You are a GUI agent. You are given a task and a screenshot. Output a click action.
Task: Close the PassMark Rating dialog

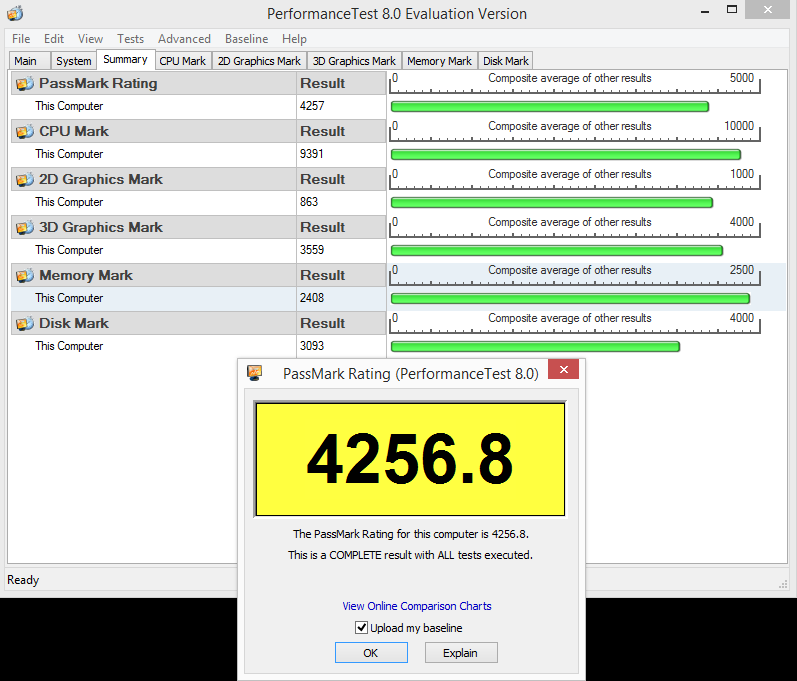point(563,369)
